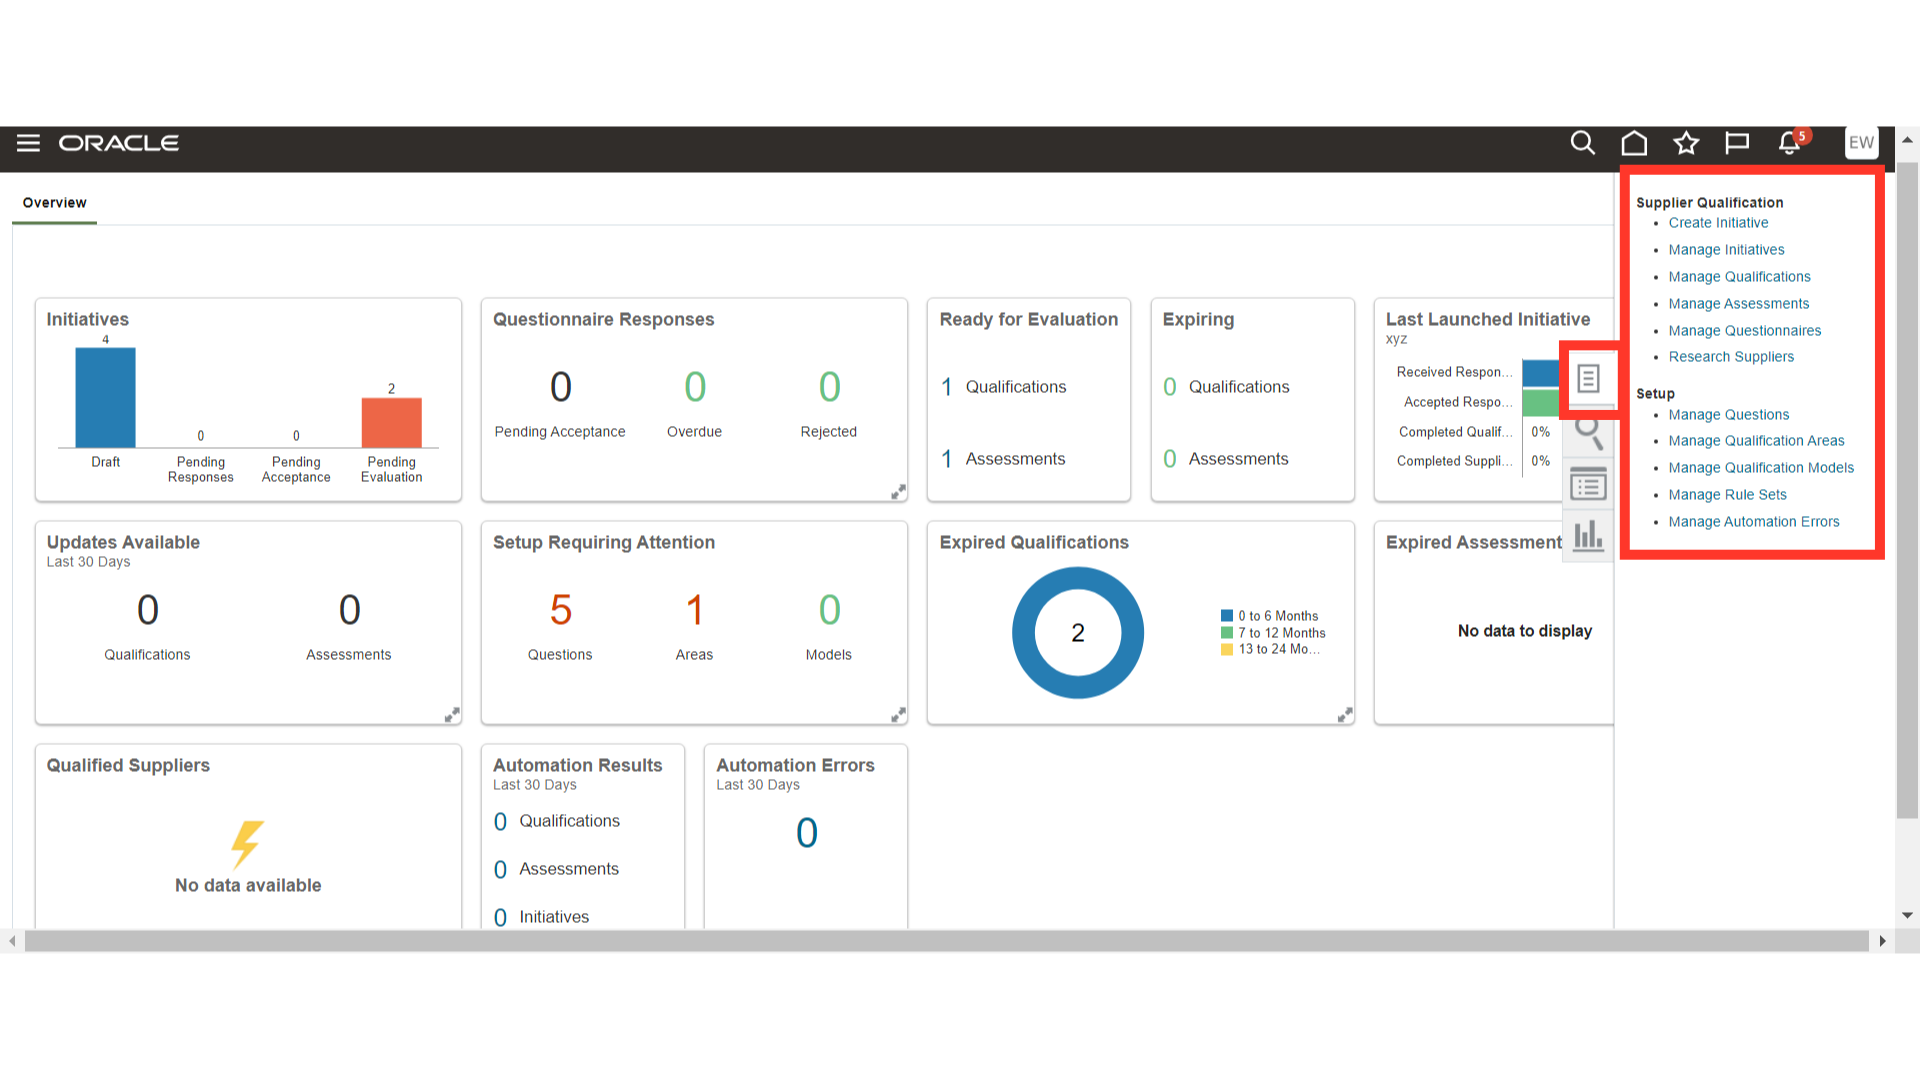Open Manage Rule Sets task

tap(1727, 495)
